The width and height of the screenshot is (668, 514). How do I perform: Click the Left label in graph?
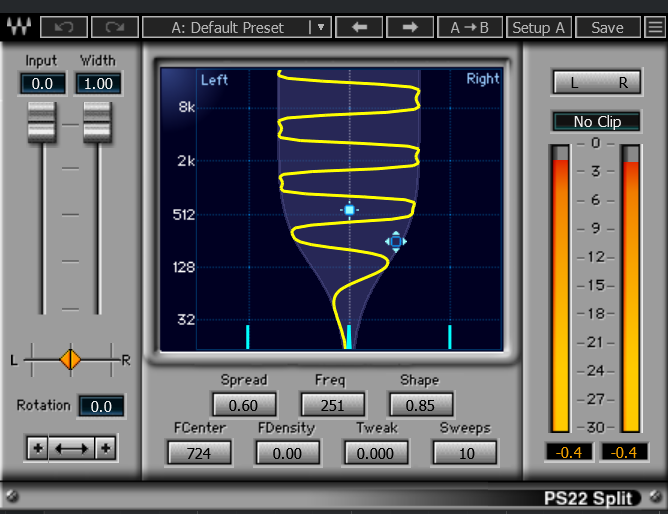214,80
